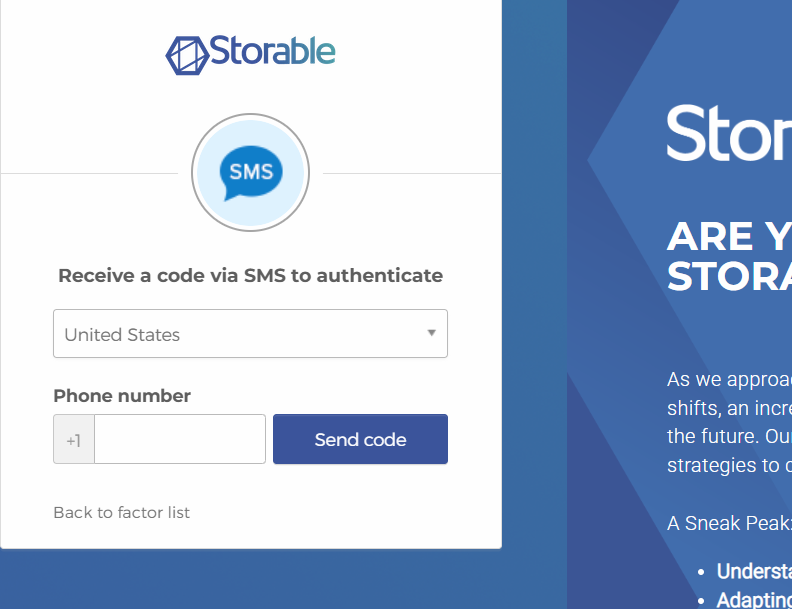Click the blue SMS speech bubble icon
792x609 pixels.
tap(250, 172)
